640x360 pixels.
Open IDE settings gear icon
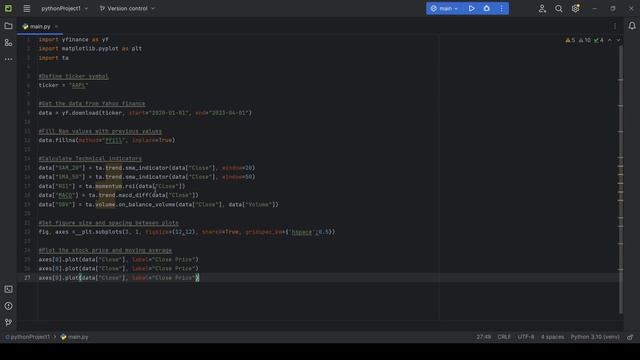[x=576, y=9]
